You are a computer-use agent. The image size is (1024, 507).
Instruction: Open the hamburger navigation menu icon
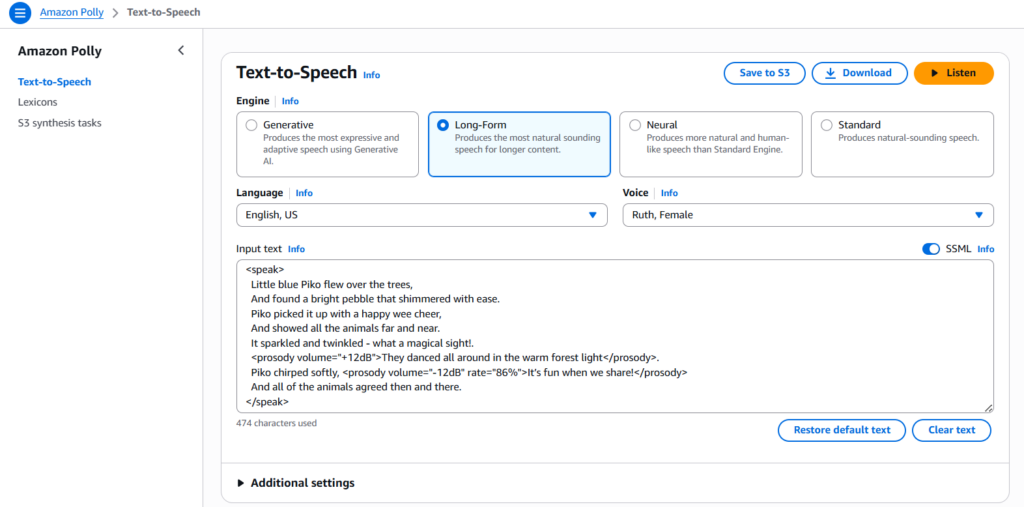[20, 13]
